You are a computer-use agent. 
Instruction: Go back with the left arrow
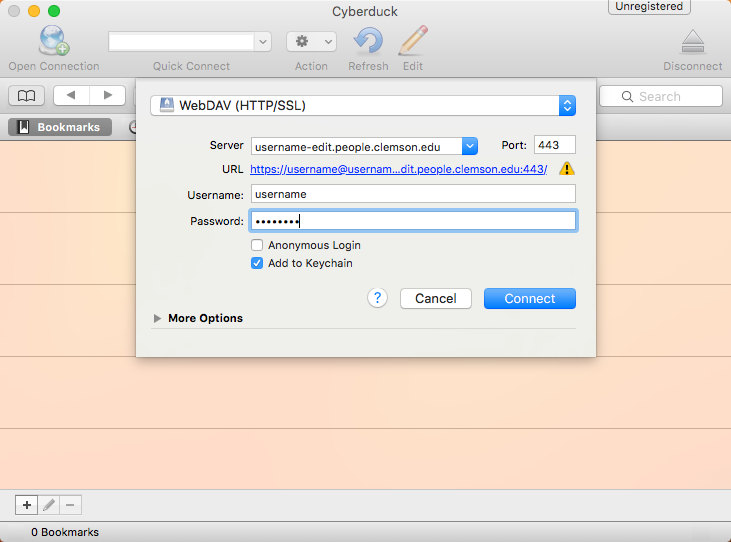pos(71,96)
